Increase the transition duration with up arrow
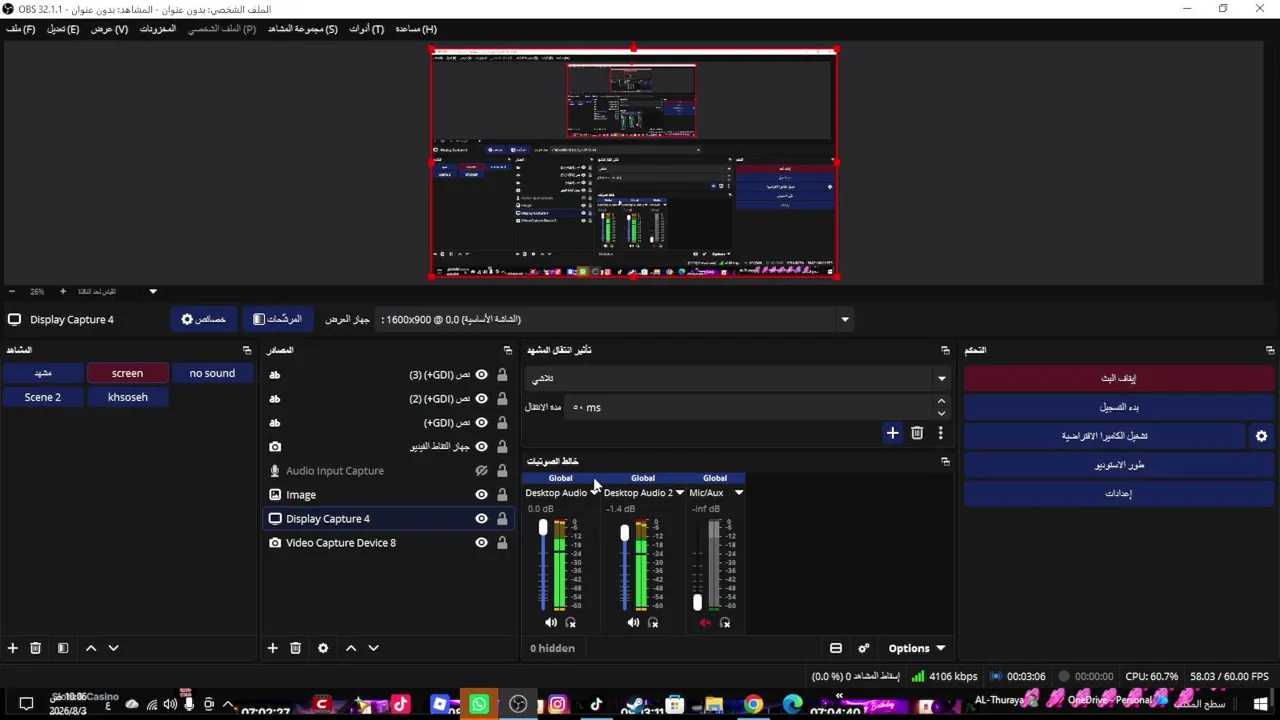Screen dimensions: 1280x720 point(941,402)
